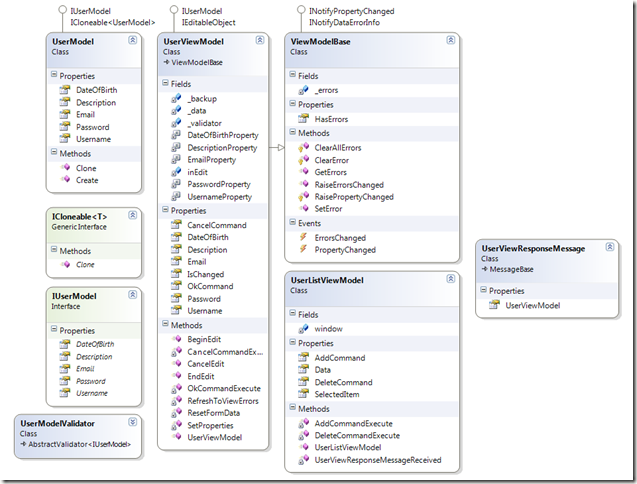Collapse the Methods section of UserListViewModel
This screenshot has height=484, width=637.
click(x=292, y=409)
